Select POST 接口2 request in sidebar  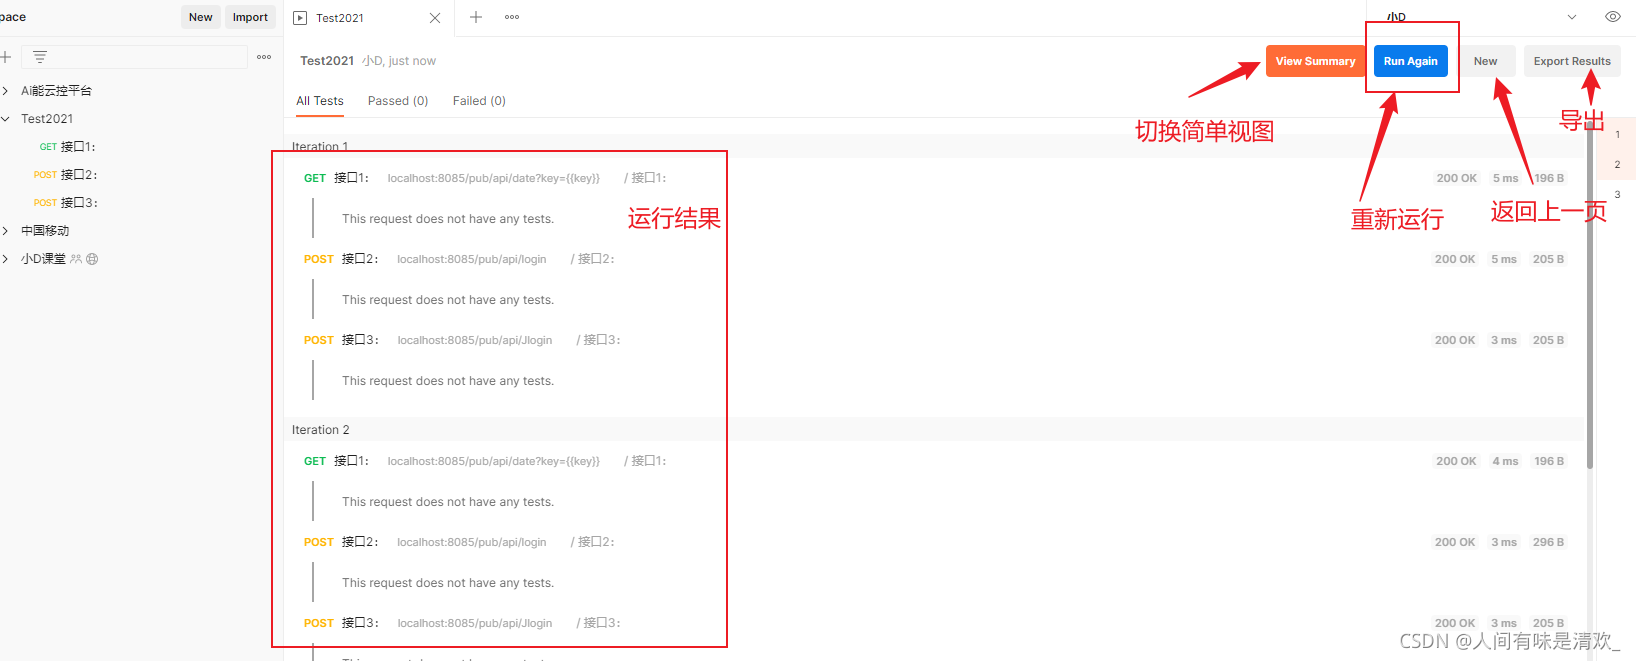65,175
